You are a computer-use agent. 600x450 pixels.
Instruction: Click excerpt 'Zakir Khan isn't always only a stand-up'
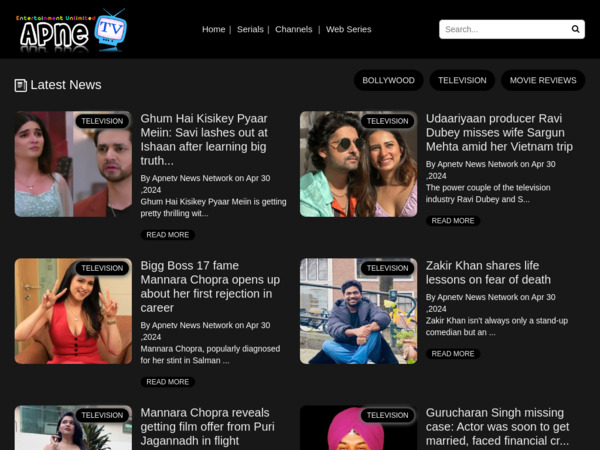[497, 321]
